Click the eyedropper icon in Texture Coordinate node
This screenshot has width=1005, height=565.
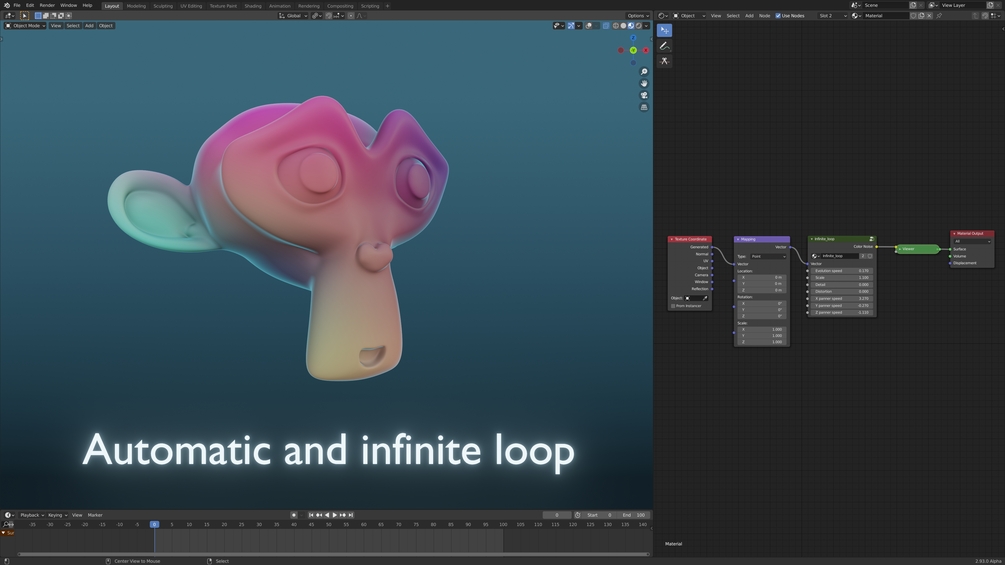pos(705,298)
